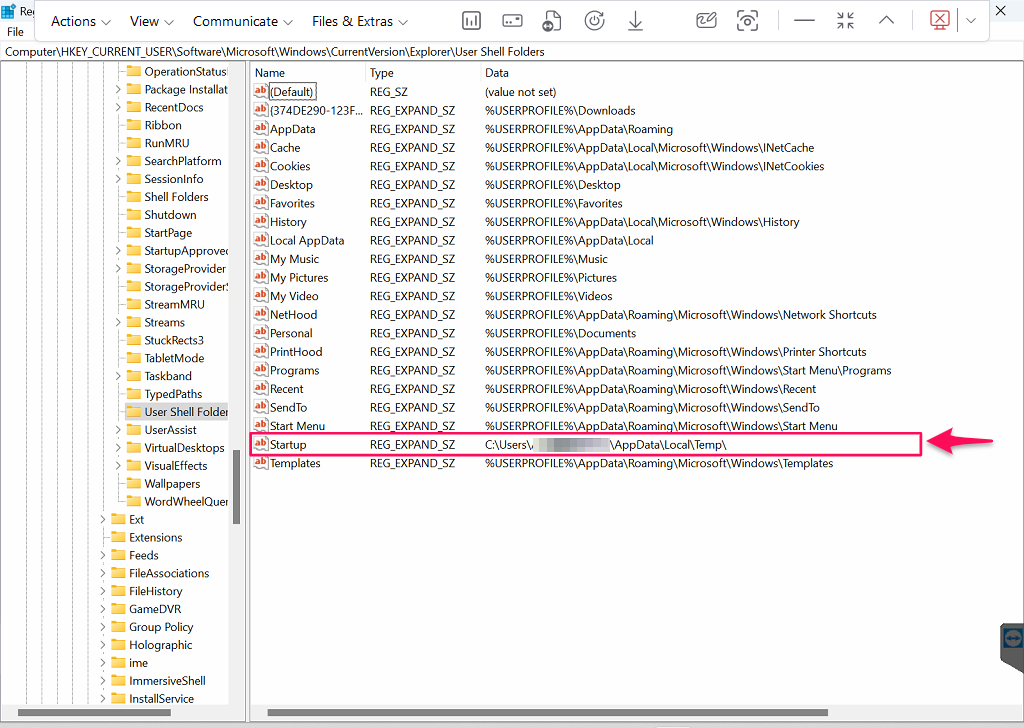The height and width of the screenshot is (728, 1024).
Task: Take a screenshot using the camera icon
Action: pos(747,21)
